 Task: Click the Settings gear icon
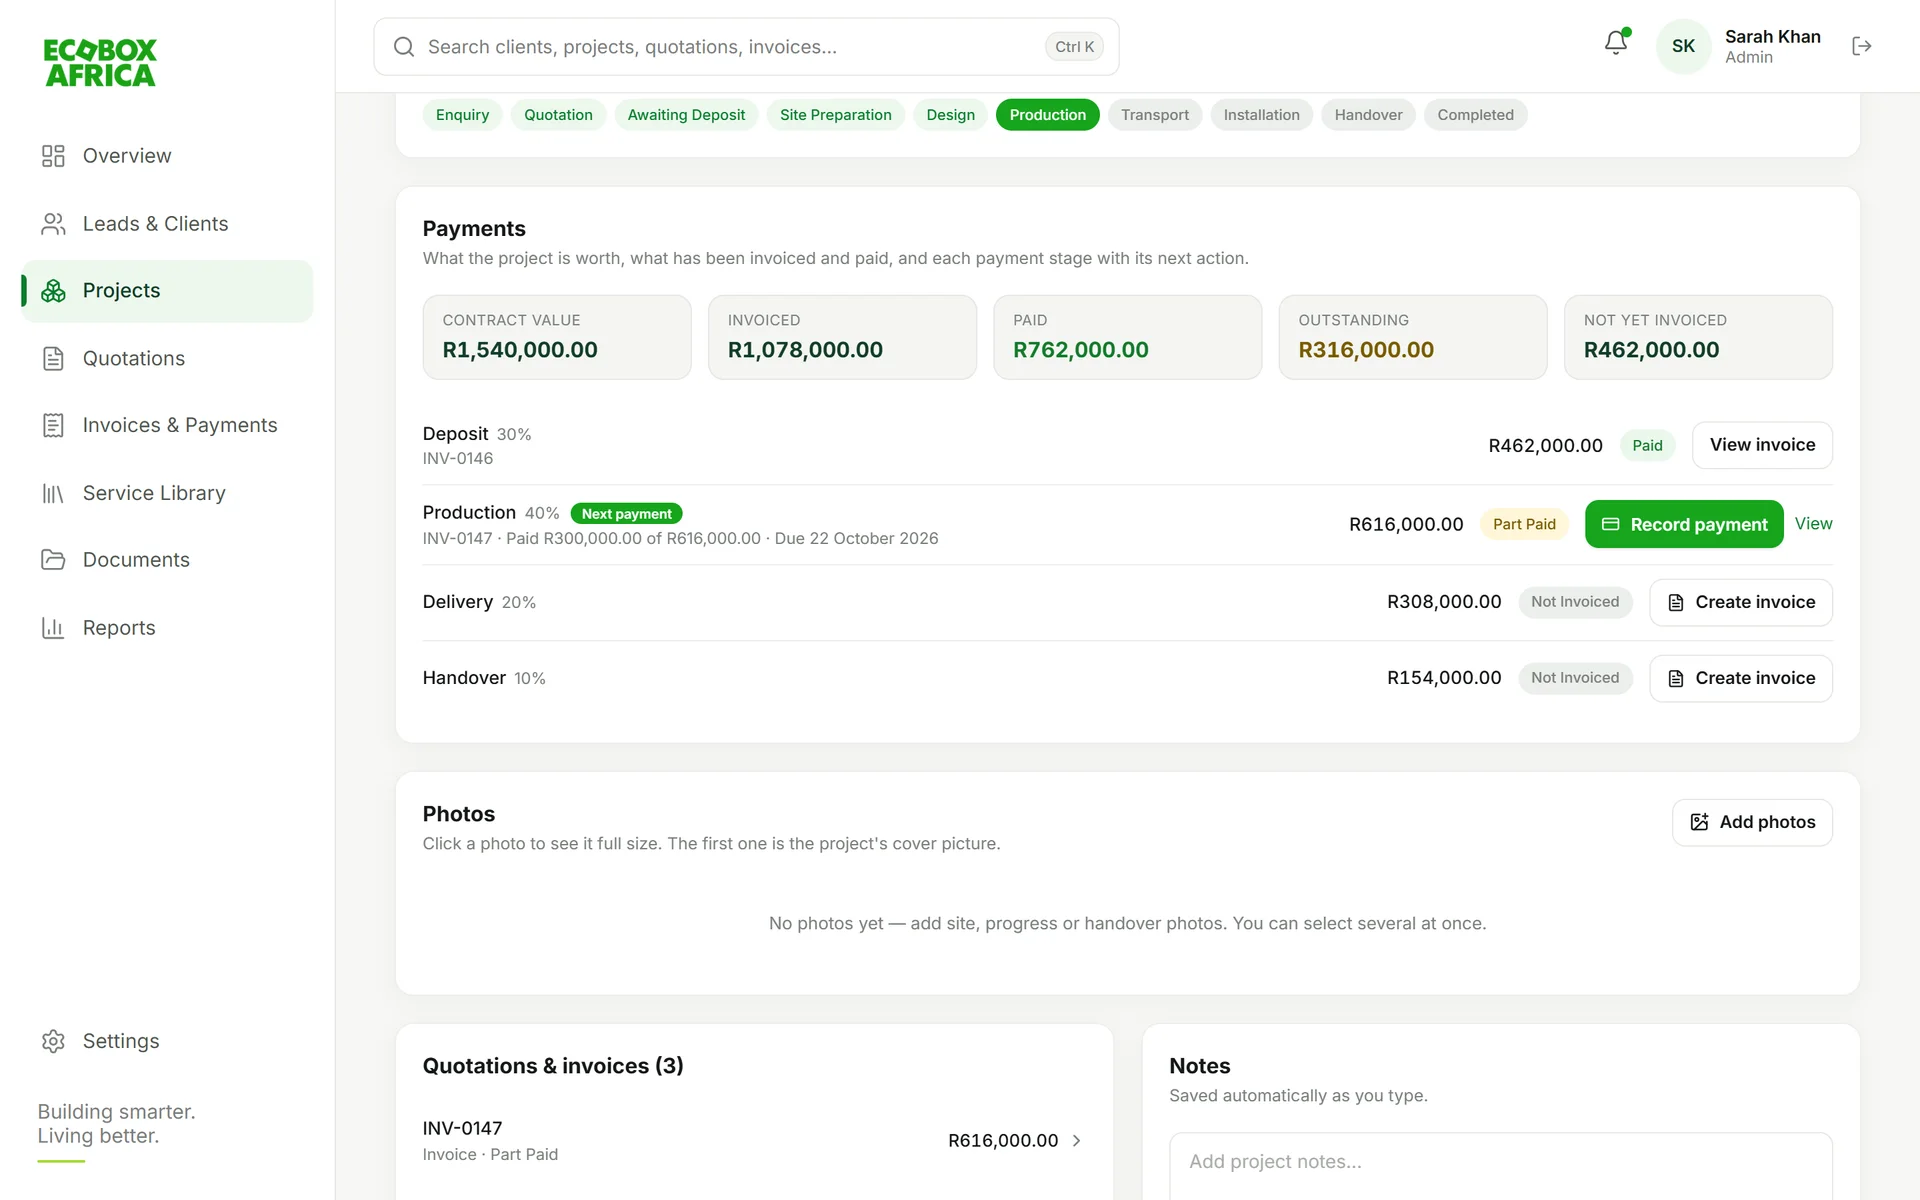(x=53, y=1041)
